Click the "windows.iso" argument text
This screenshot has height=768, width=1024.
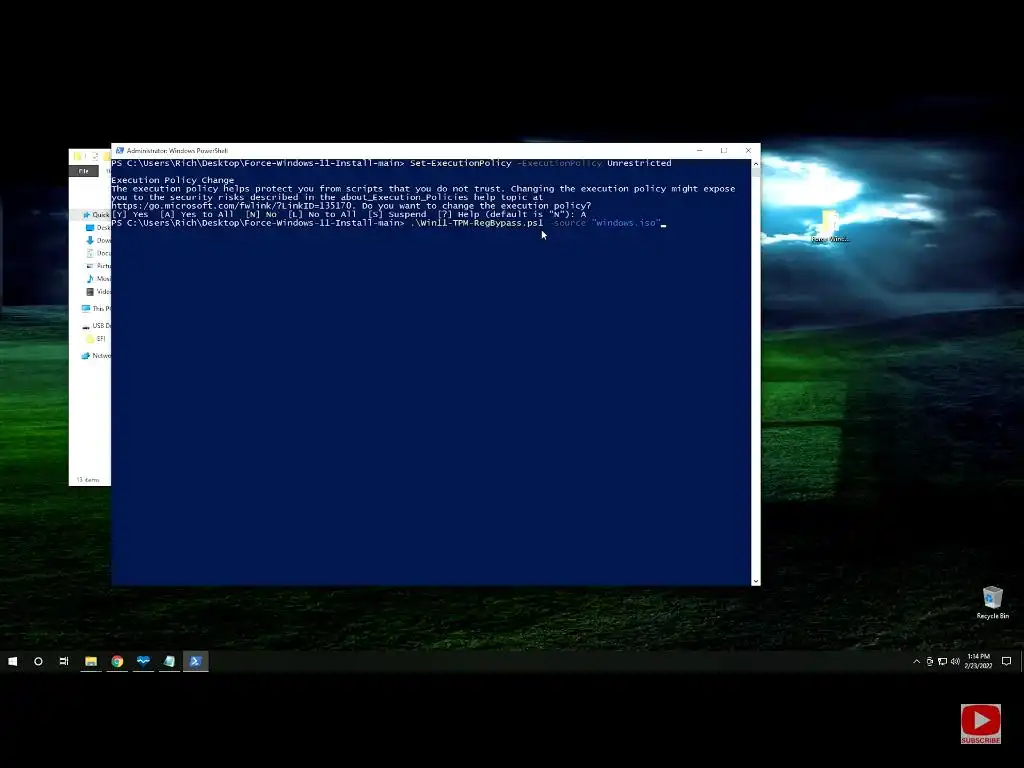tap(626, 223)
